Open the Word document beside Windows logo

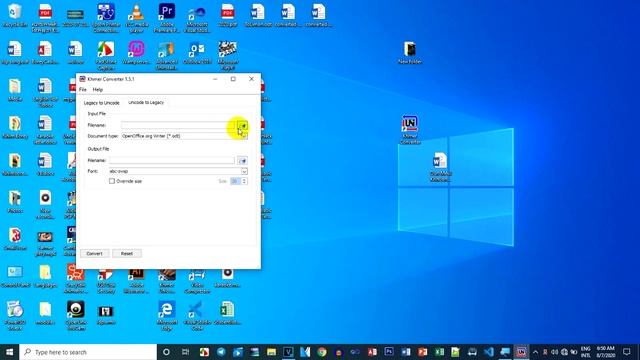(x=440, y=167)
